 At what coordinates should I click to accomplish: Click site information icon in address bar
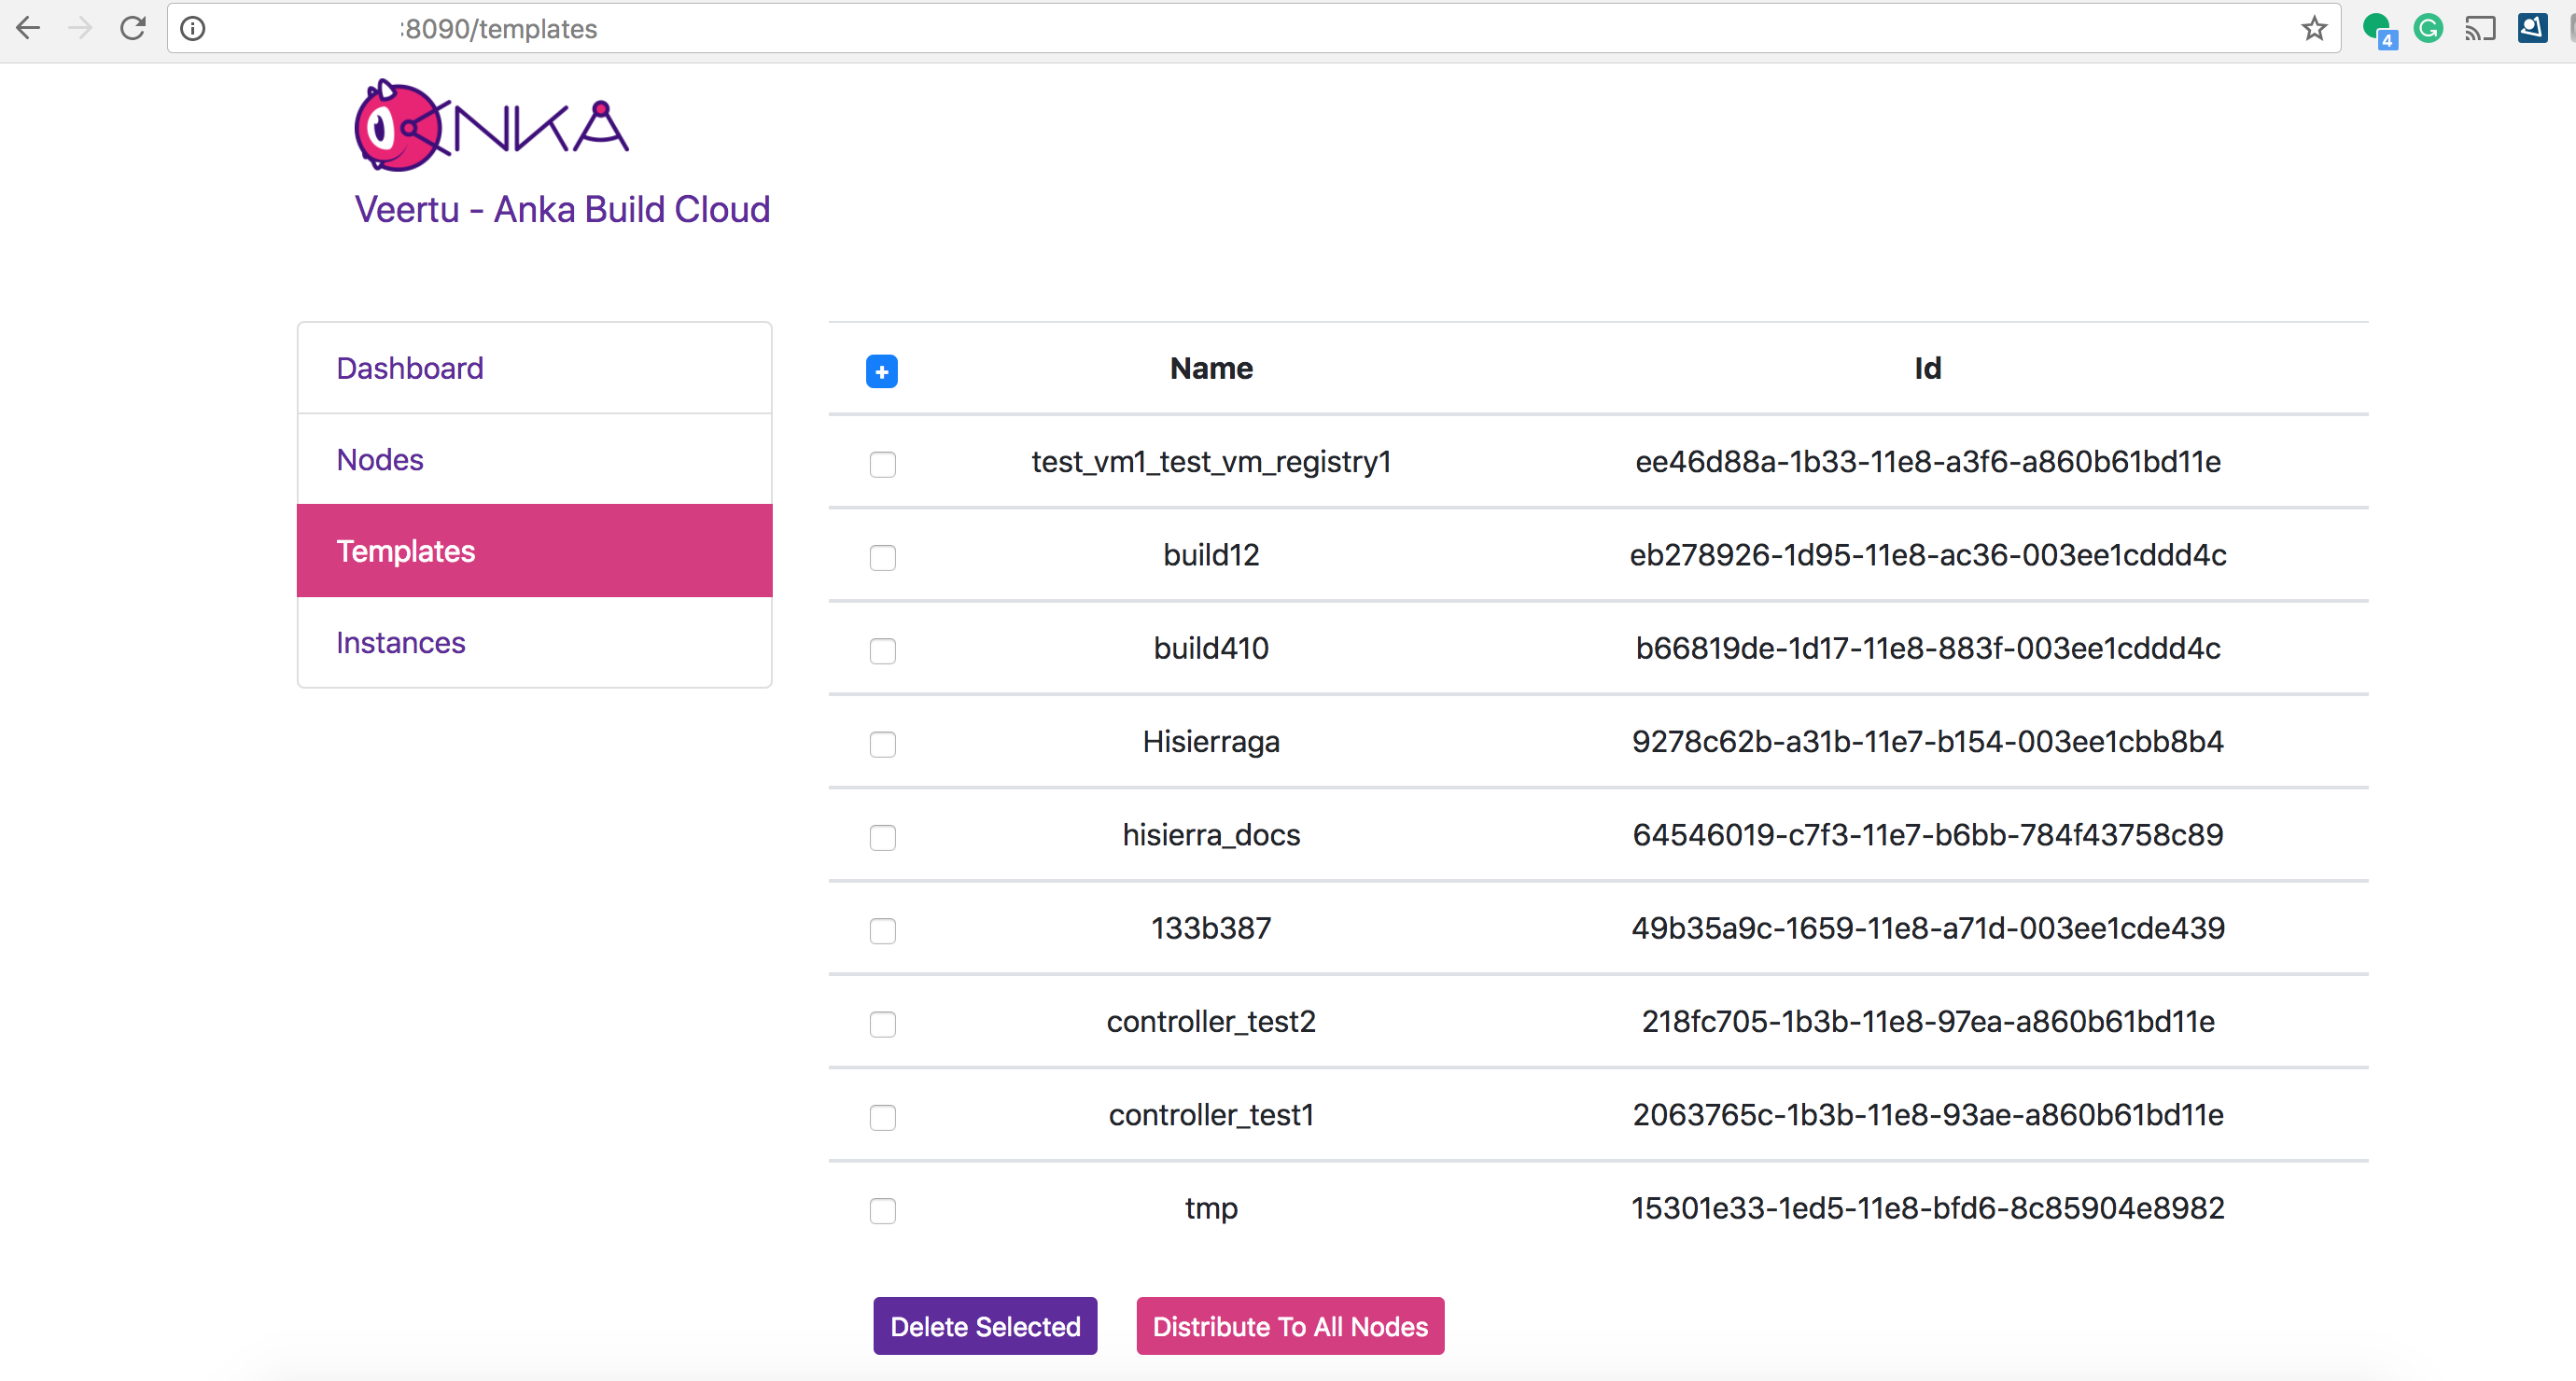pos(192,28)
